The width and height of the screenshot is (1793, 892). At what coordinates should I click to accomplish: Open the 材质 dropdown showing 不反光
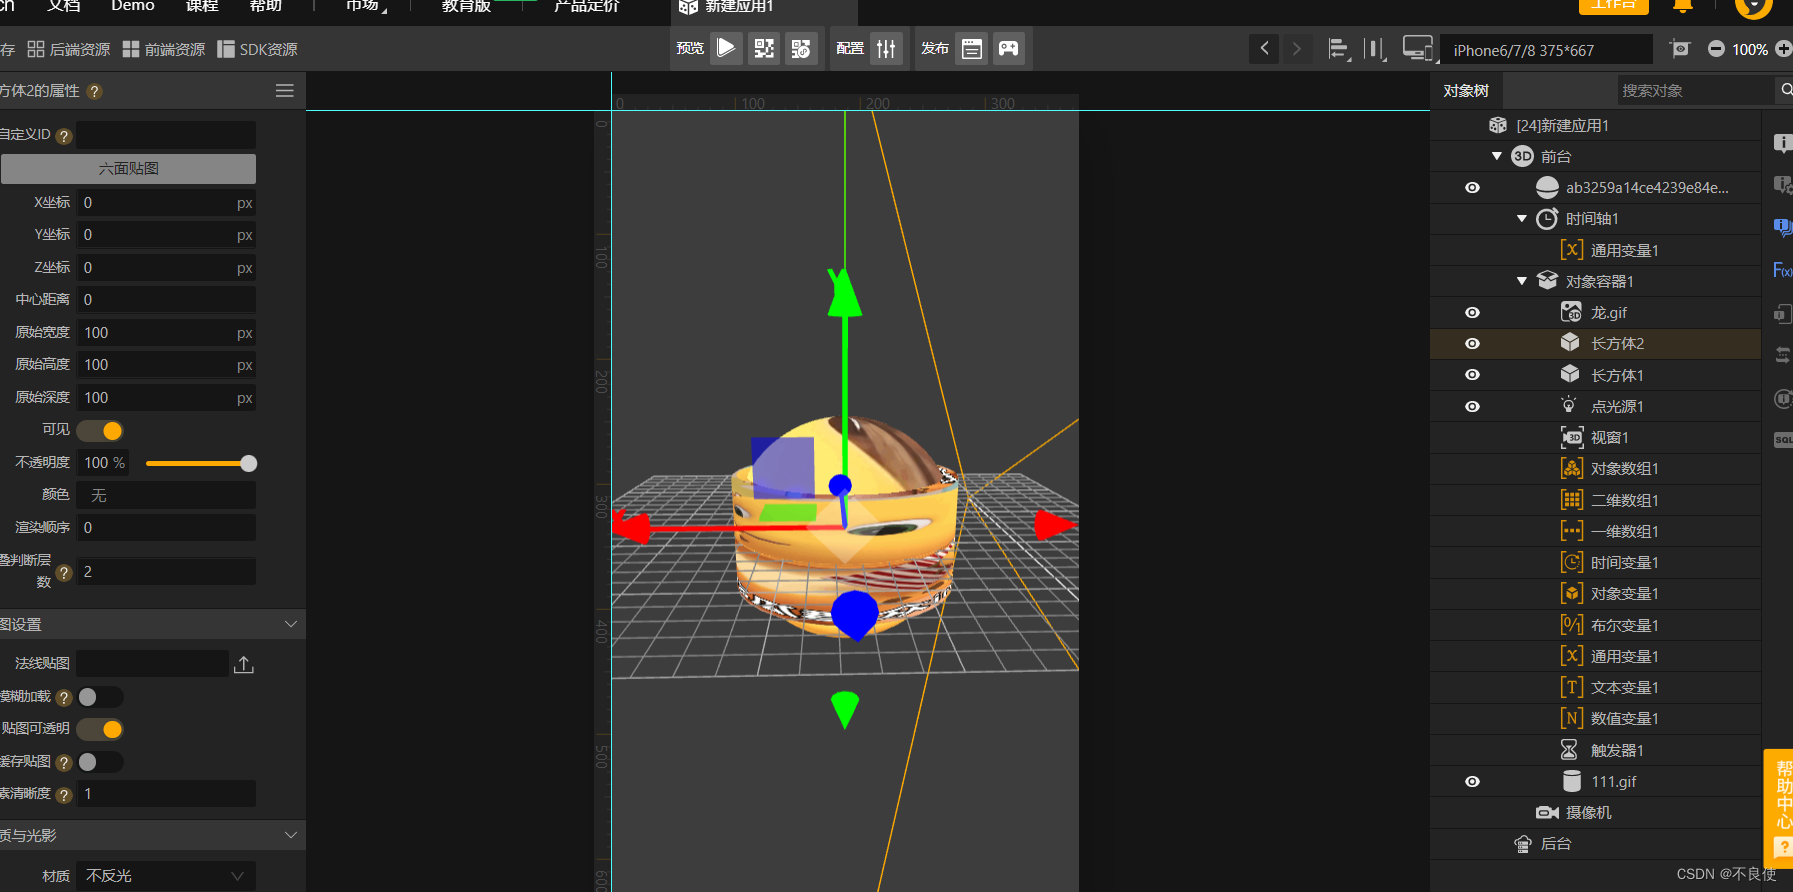166,876
